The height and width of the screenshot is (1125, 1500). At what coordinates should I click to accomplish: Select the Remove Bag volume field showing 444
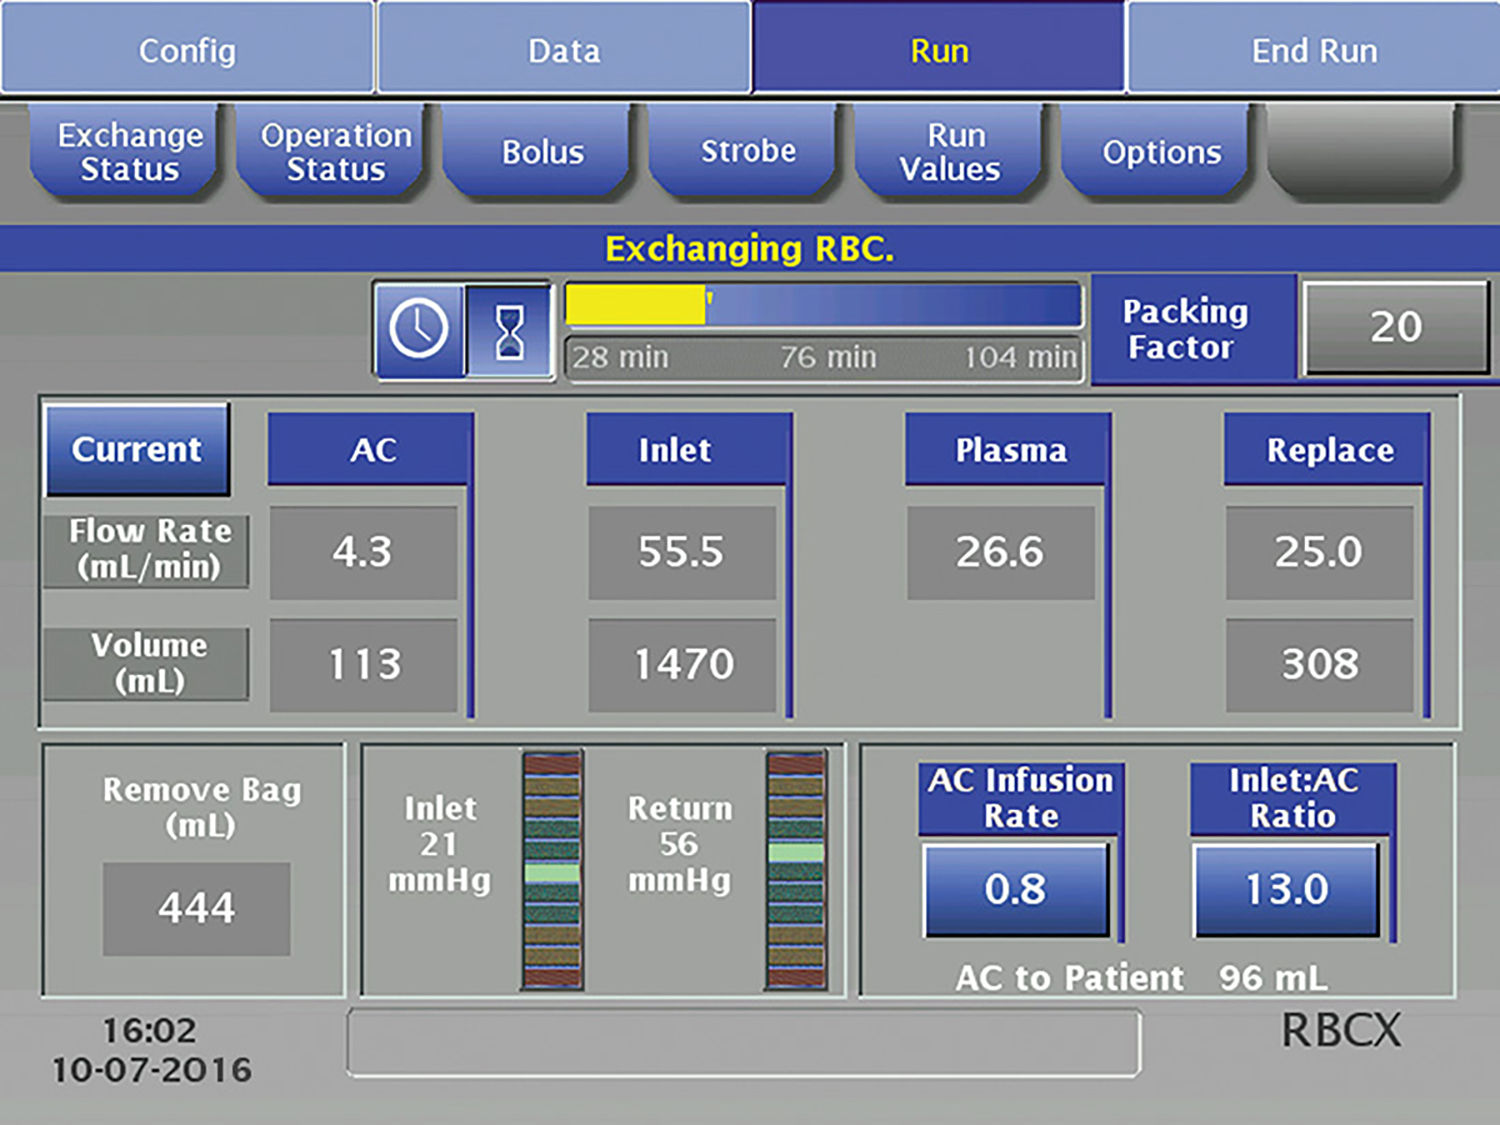point(196,906)
